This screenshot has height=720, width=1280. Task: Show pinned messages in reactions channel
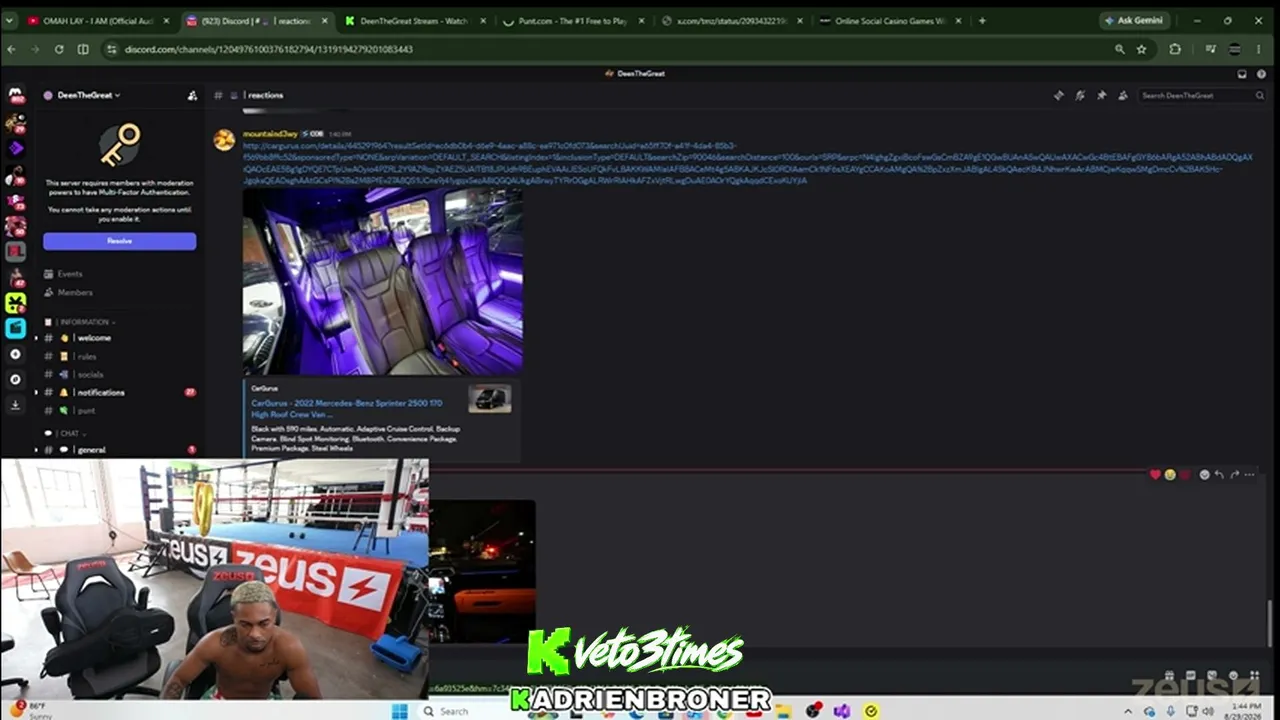coord(1101,96)
